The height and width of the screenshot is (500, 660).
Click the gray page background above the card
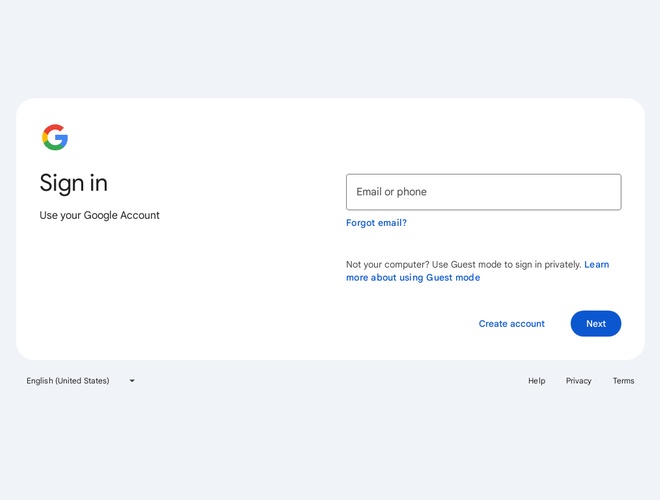330,50
